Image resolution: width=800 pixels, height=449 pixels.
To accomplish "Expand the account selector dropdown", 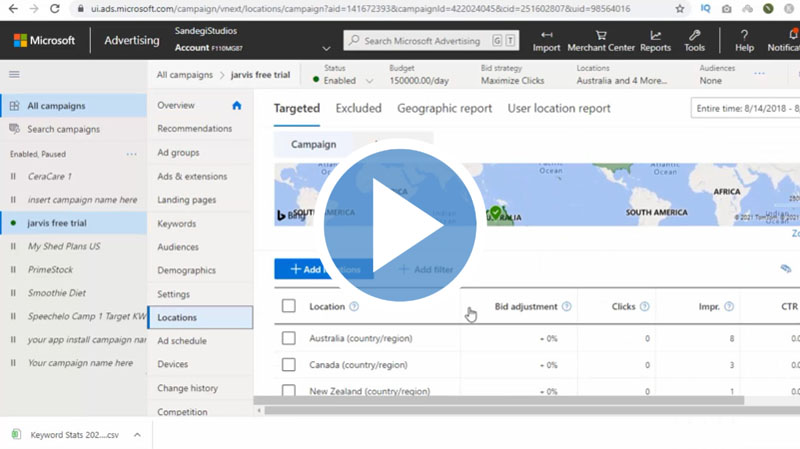I will tap(326, 48).
